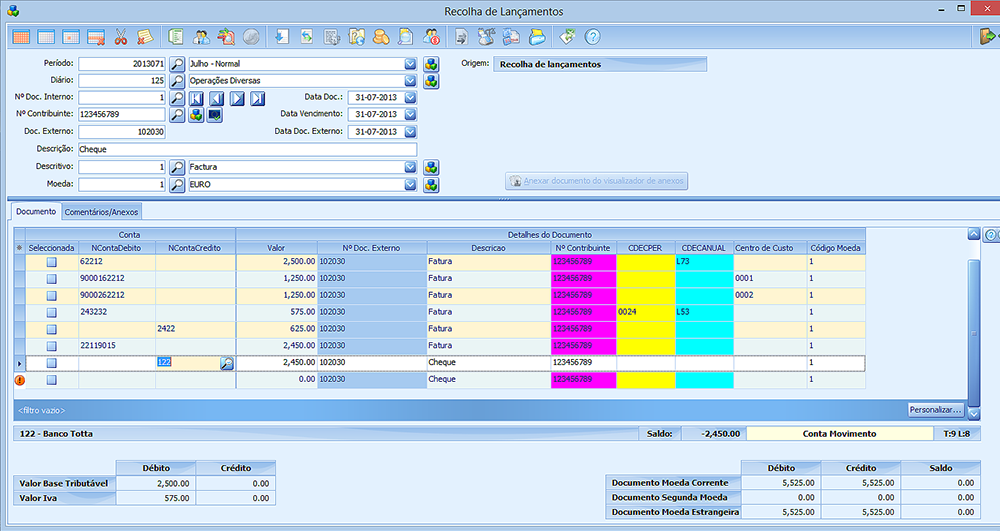Image resolution: width=1000 pixels, height=531 pixels.
Task: Tick the Seleccionada checkbox for the 122 row
Action: pyautogui.click(x=52, y=363)
